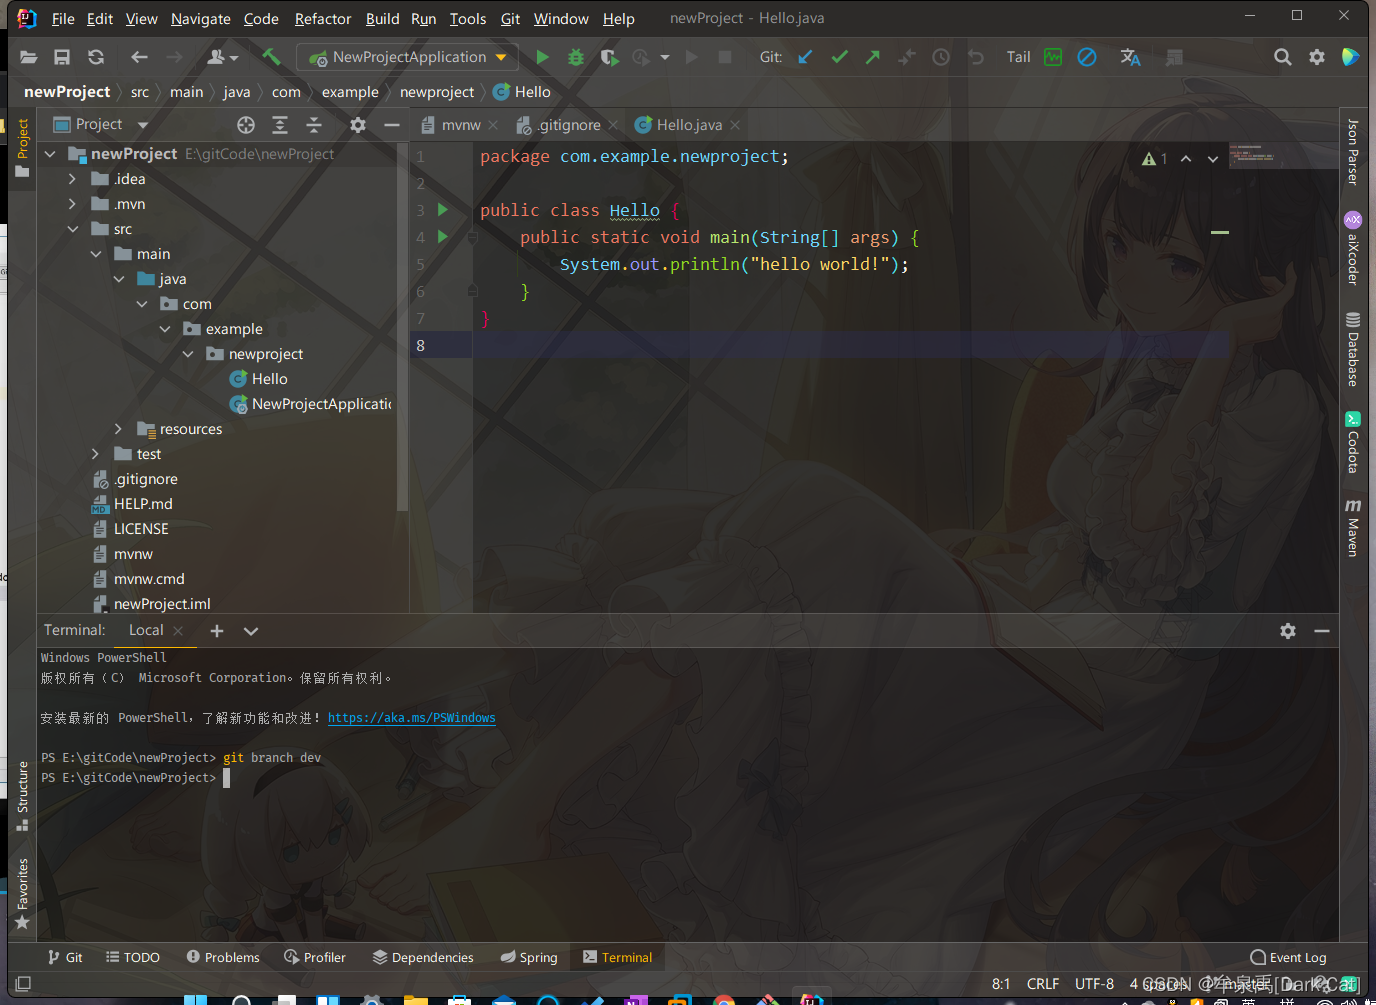Expand the resources folder
Viewport: 1376px width, 1005px height.
coord(118,429)
